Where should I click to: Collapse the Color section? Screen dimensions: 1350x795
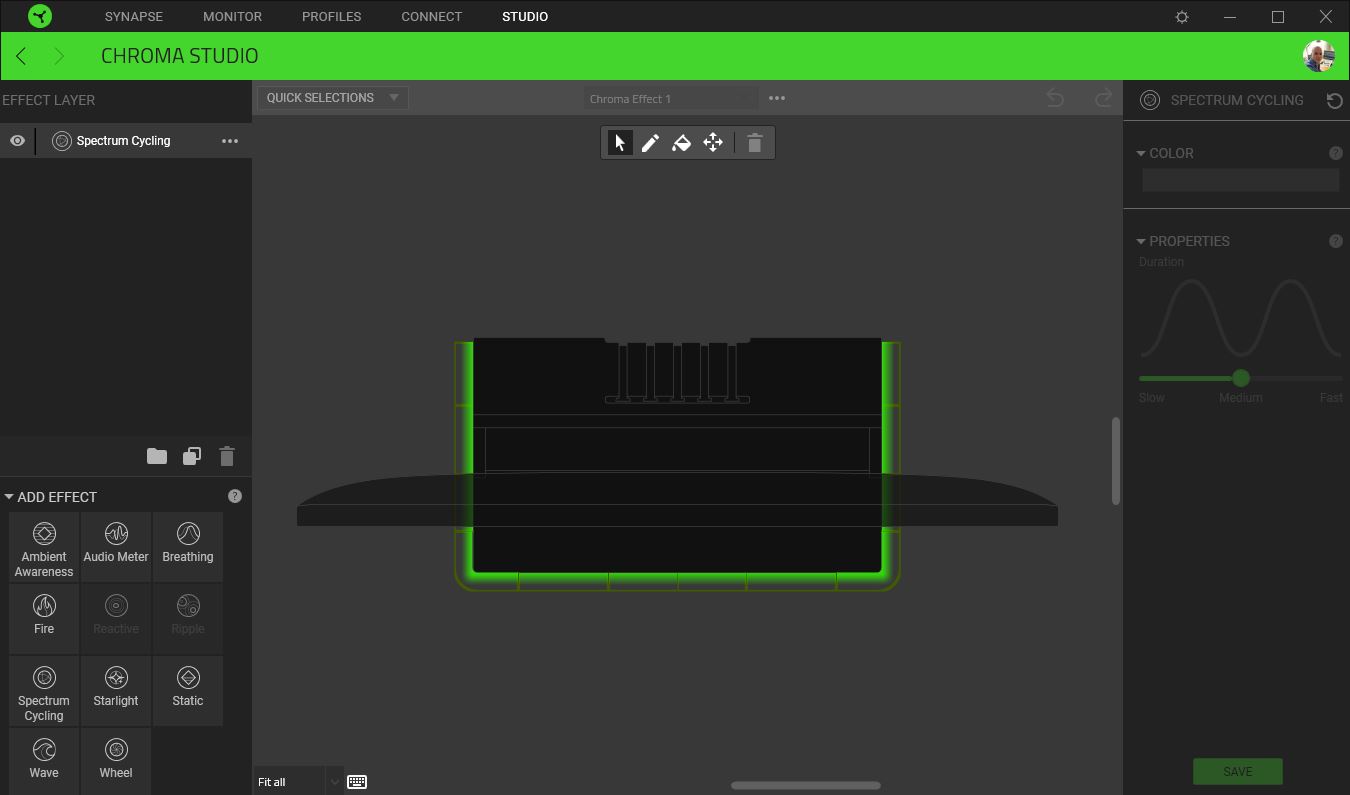(1141, 153)
